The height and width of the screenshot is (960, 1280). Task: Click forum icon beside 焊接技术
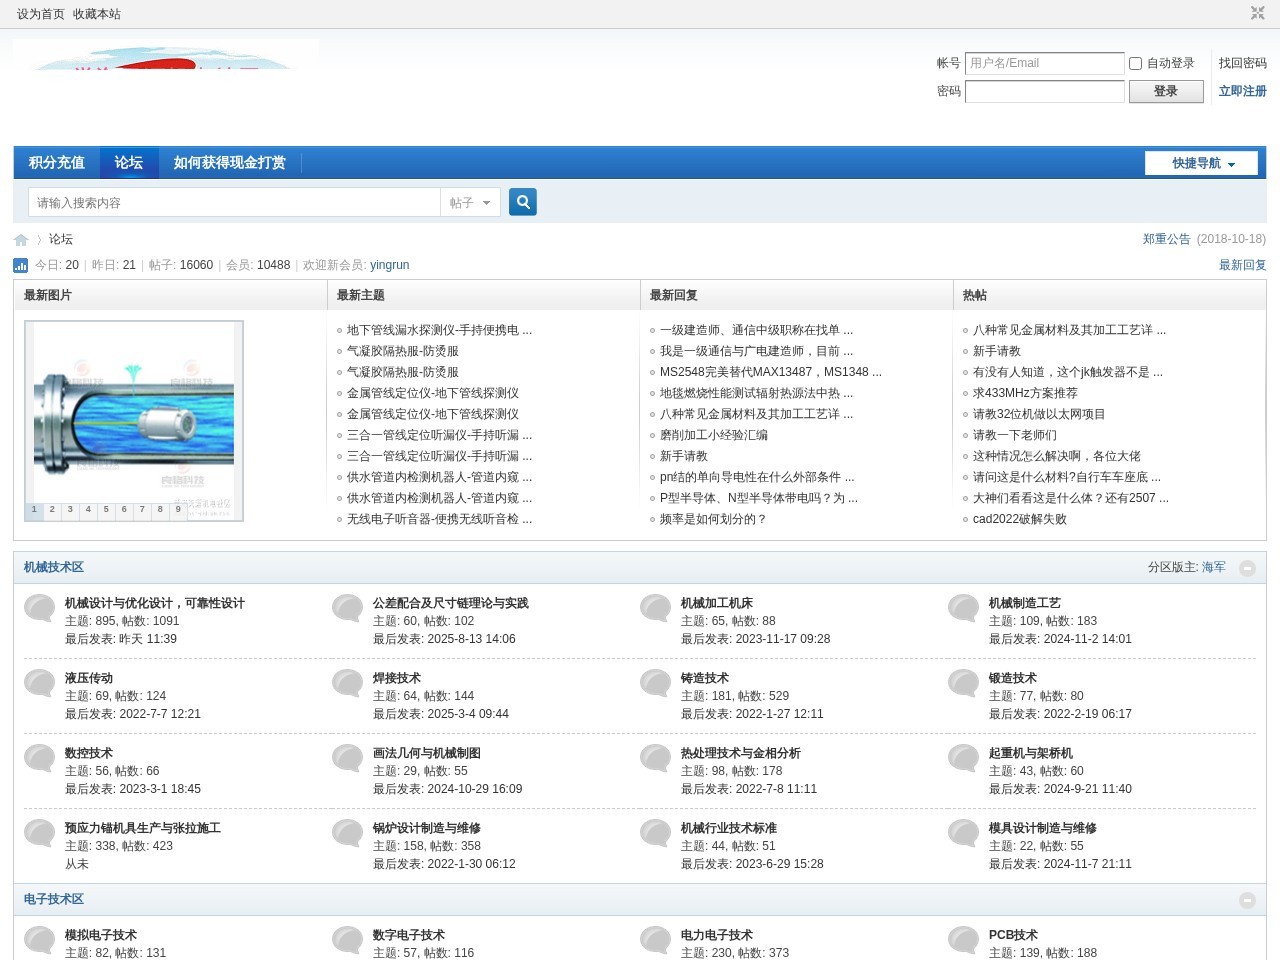tap(348, 683)
